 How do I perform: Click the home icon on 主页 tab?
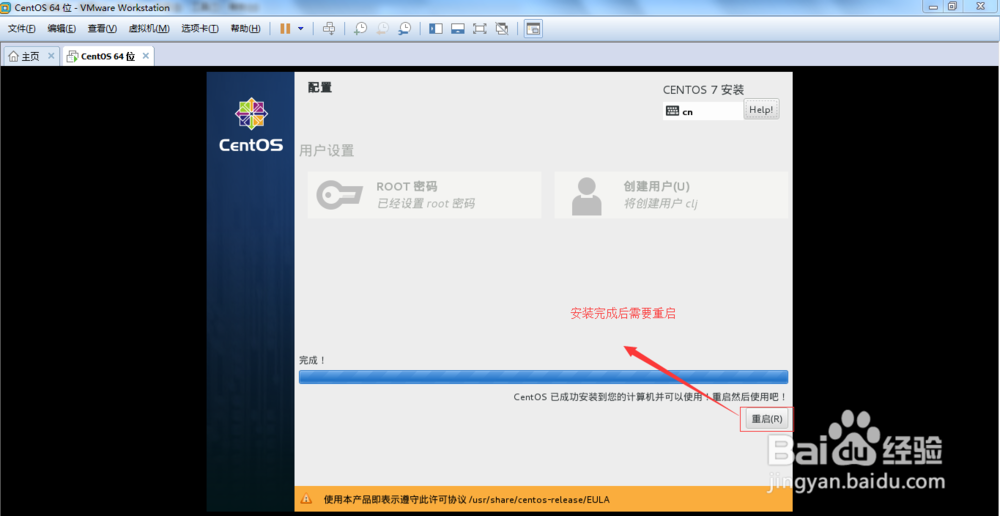point(13,56)
